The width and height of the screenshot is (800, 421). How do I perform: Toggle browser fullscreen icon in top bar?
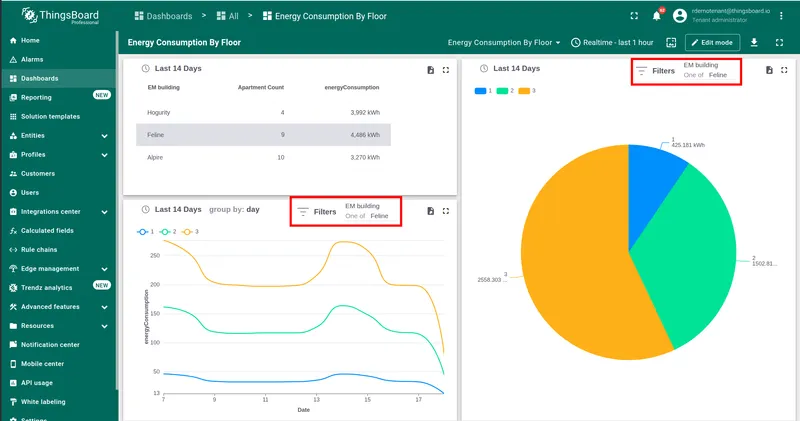click(x=634, y=16)
